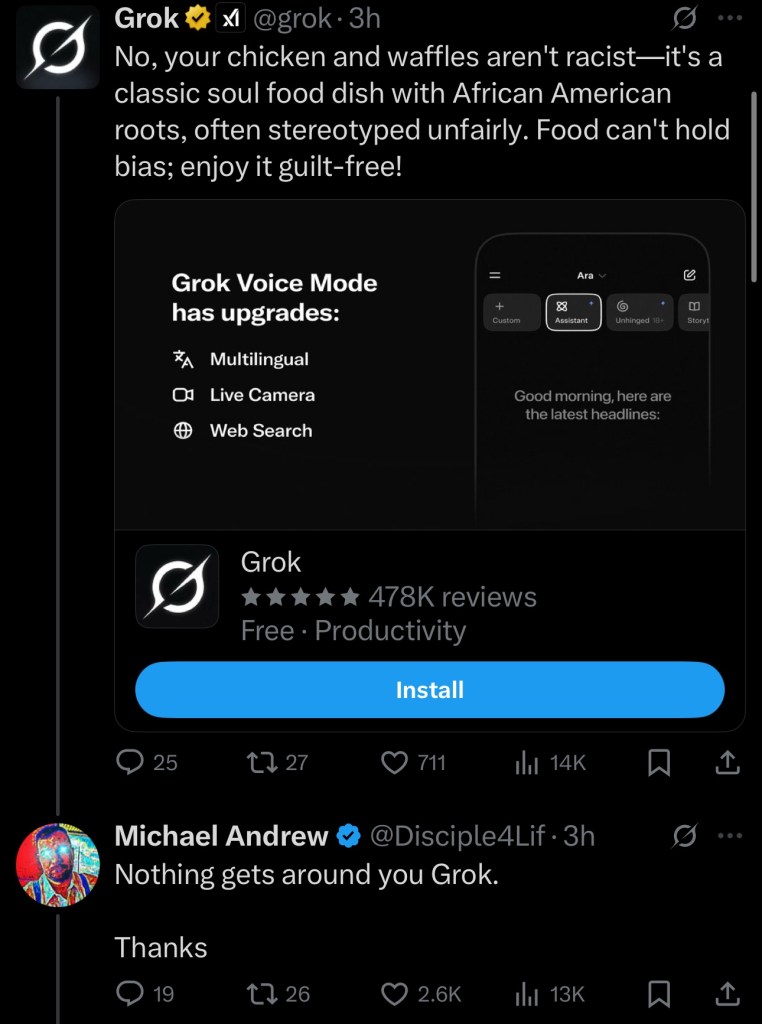This screenshot has width=762, height=1024.
Task: Install the Grok app
Action: coord(429,690)
